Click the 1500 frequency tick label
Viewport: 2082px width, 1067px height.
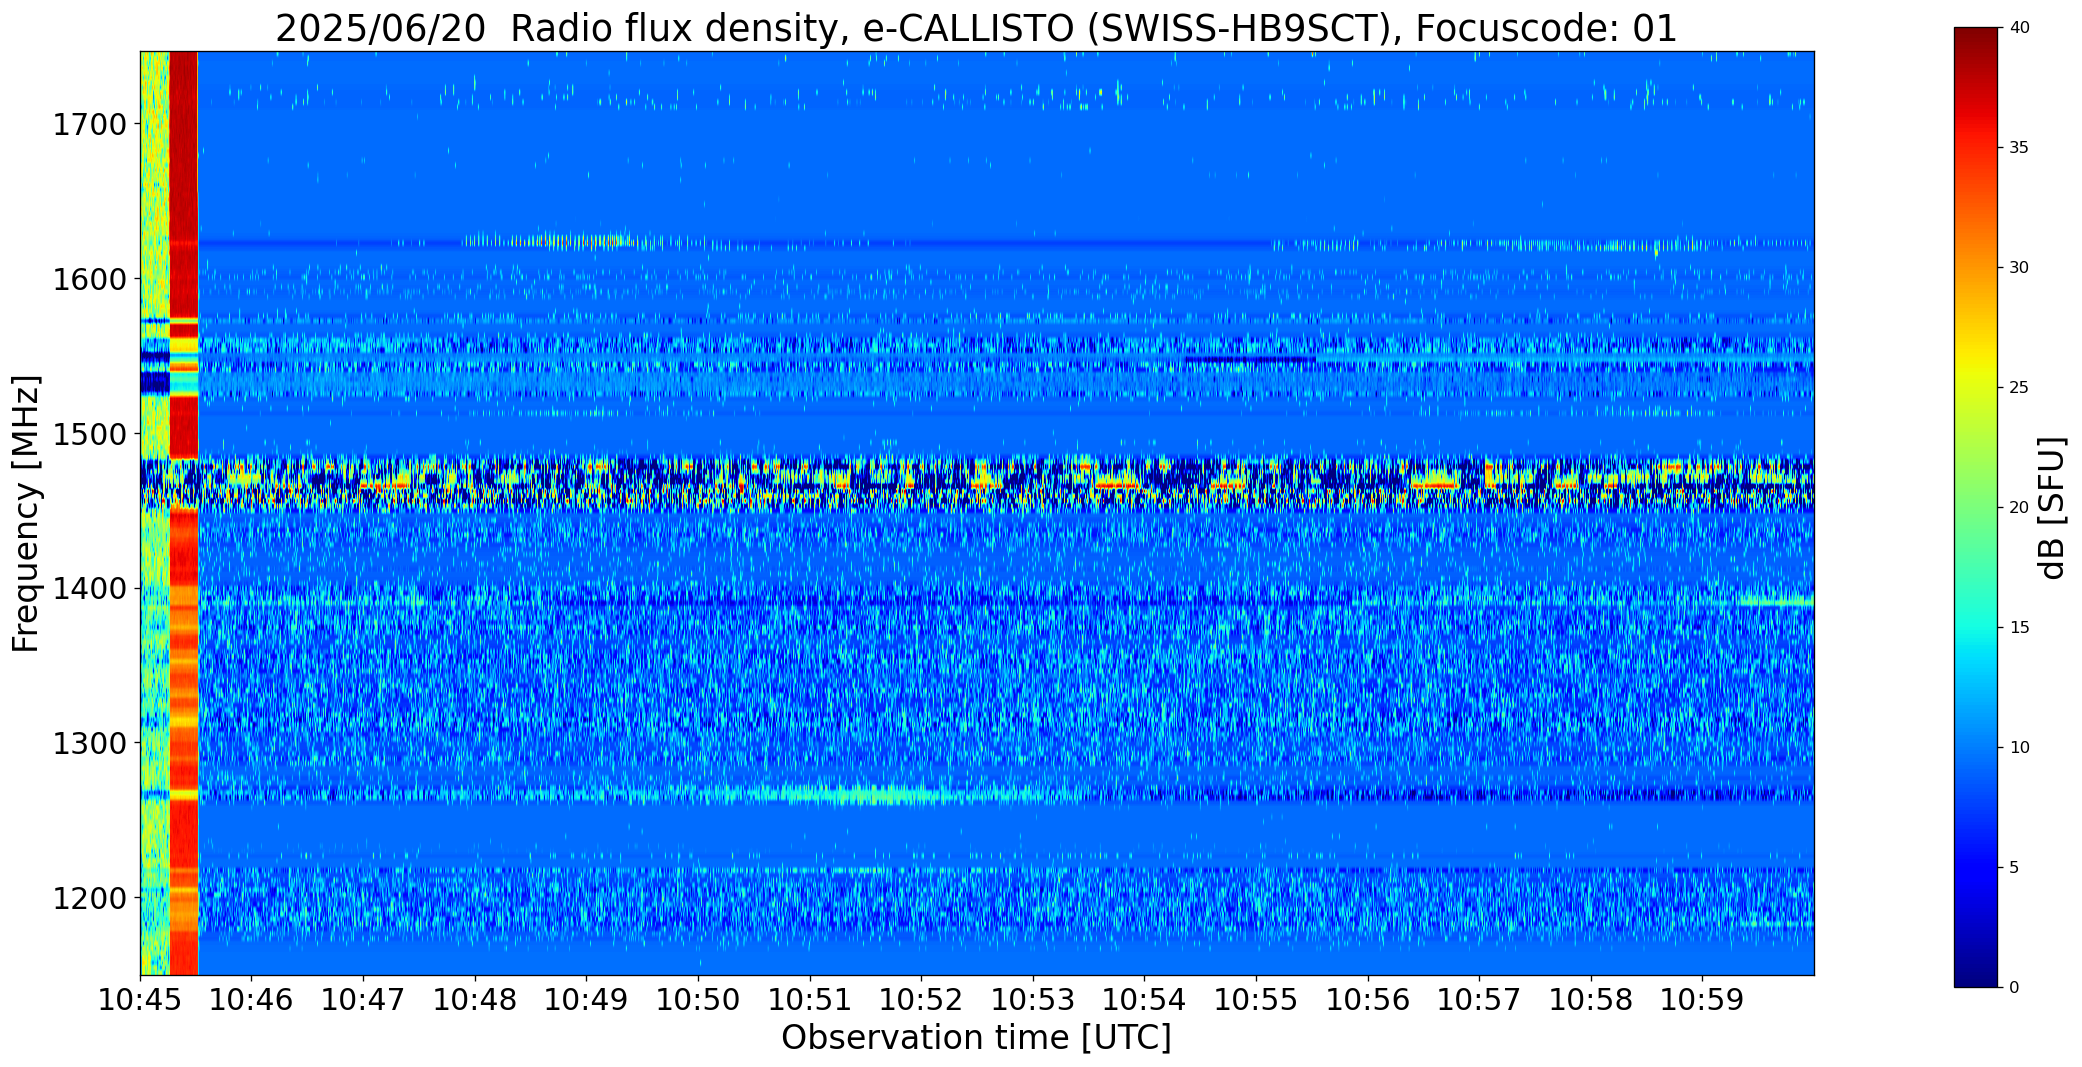point(89,434)
